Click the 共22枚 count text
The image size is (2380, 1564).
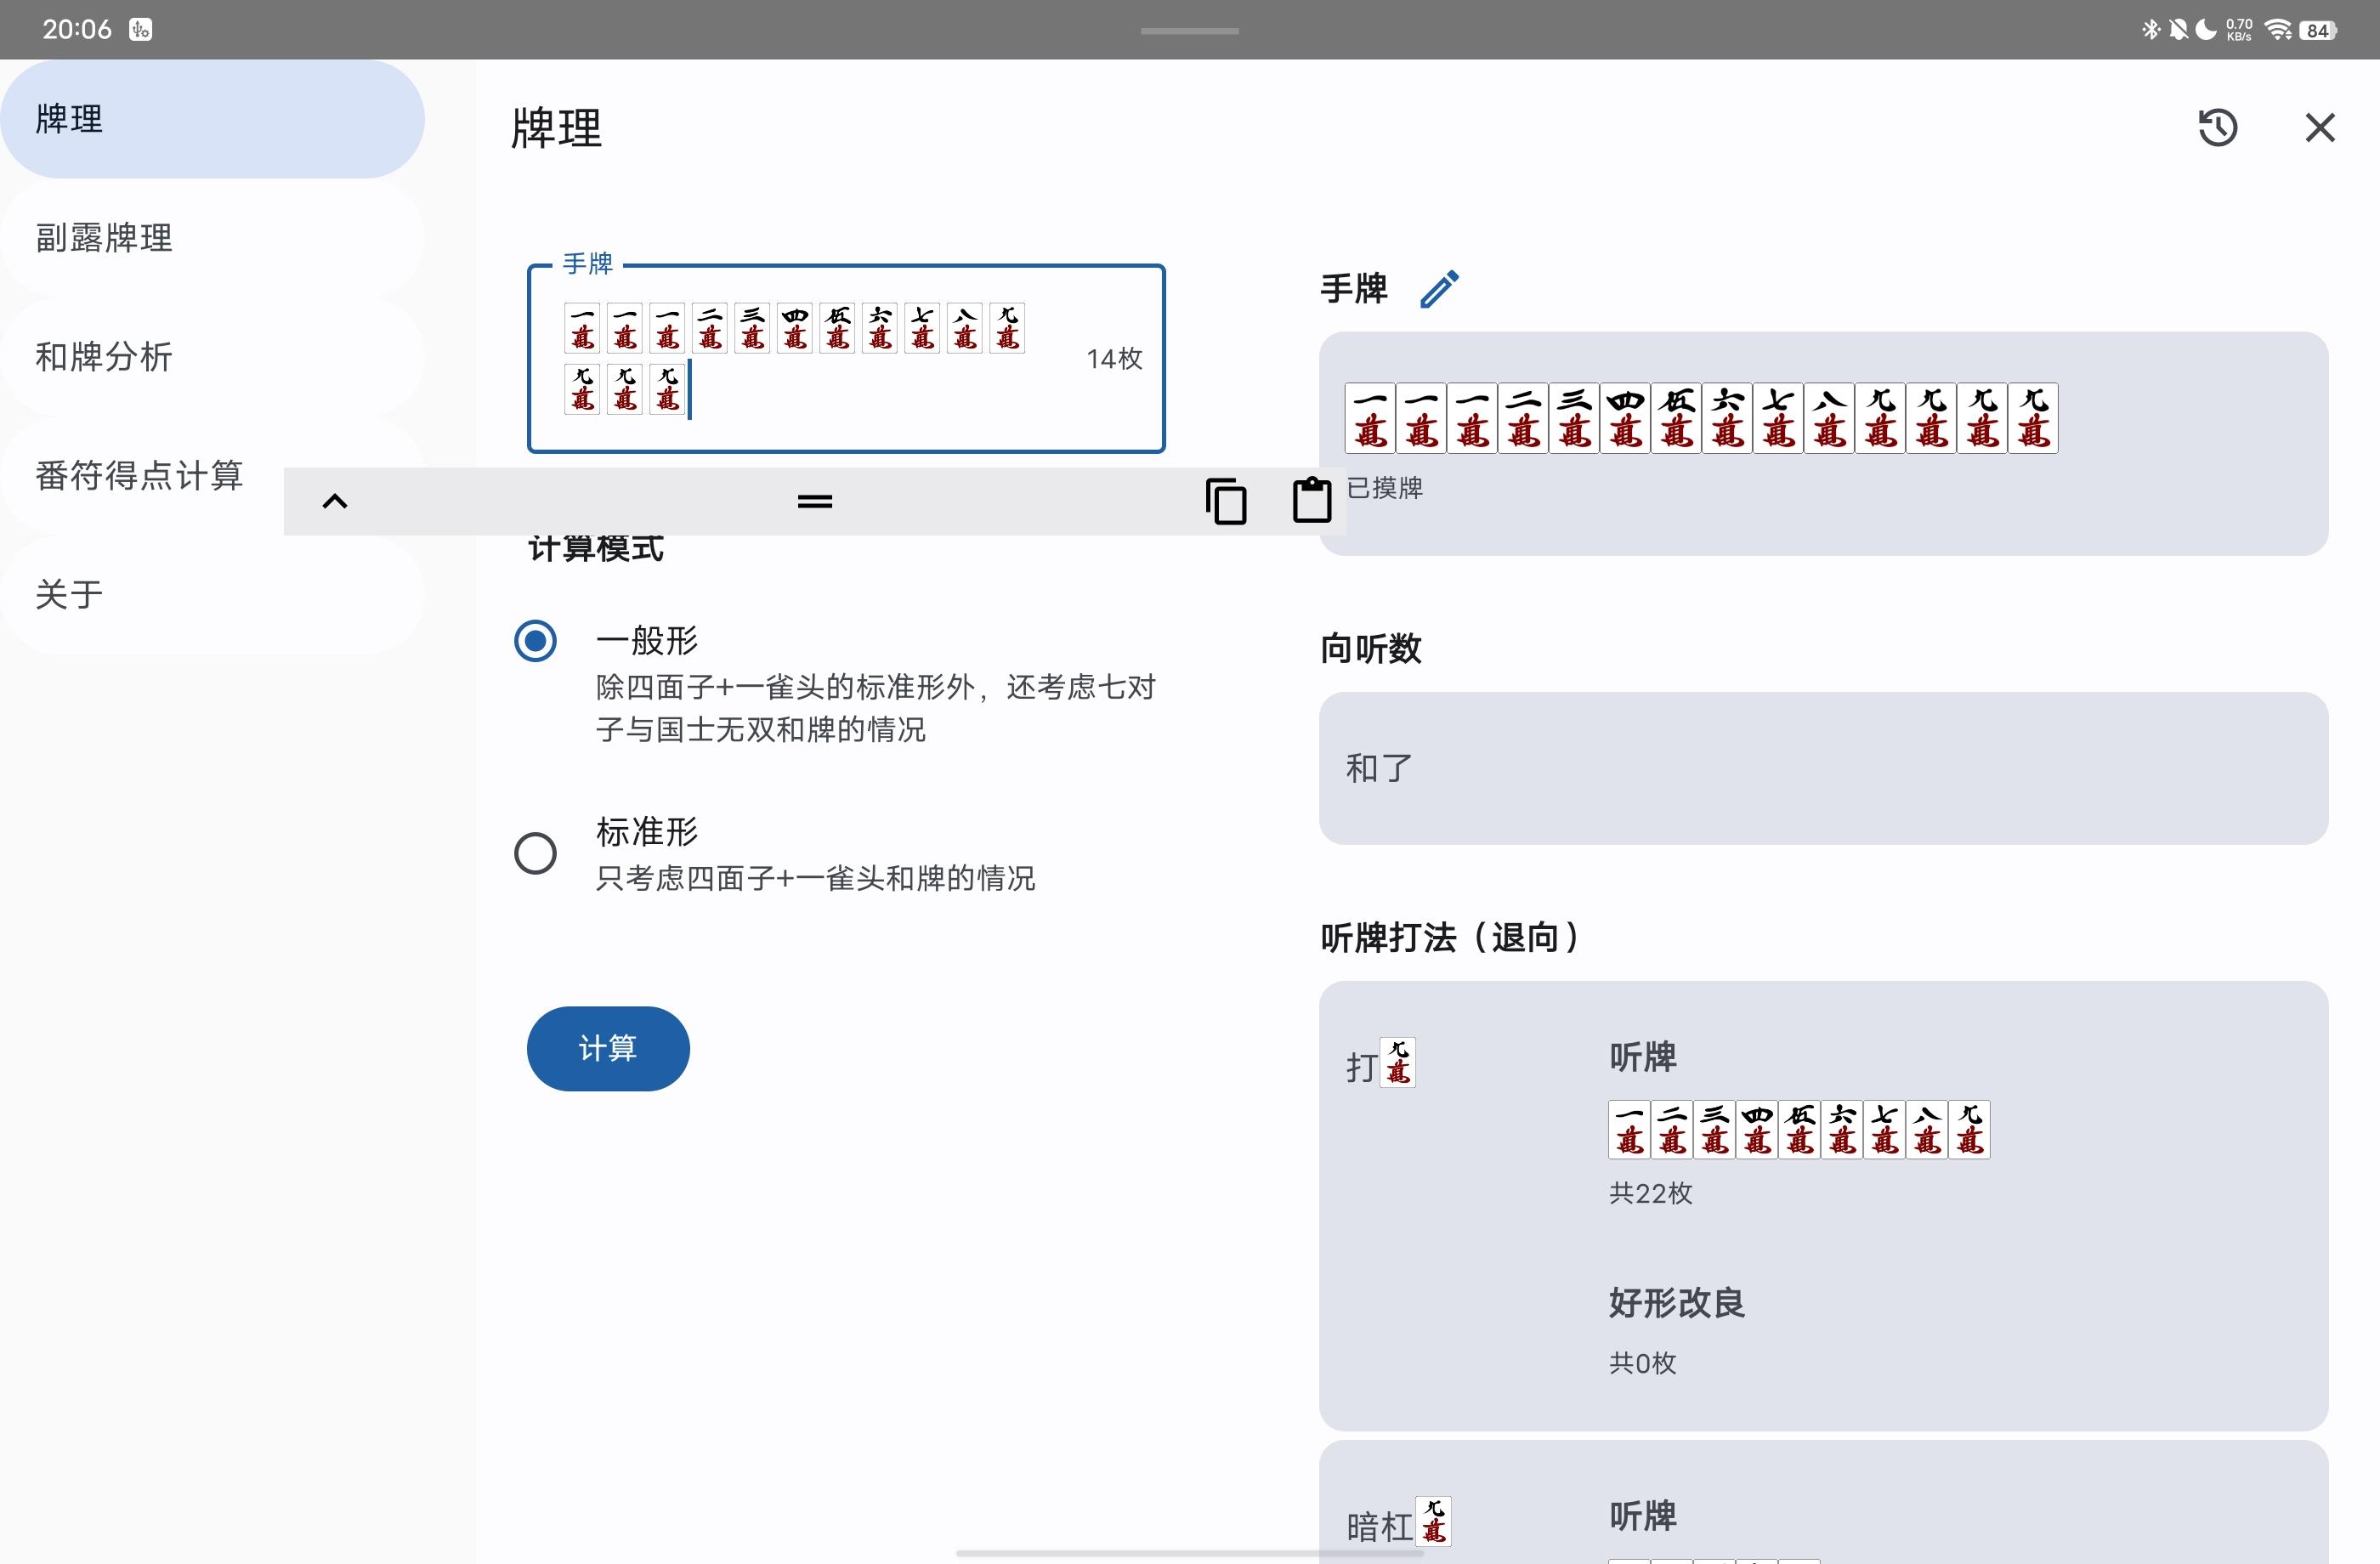(1650, 1193)
